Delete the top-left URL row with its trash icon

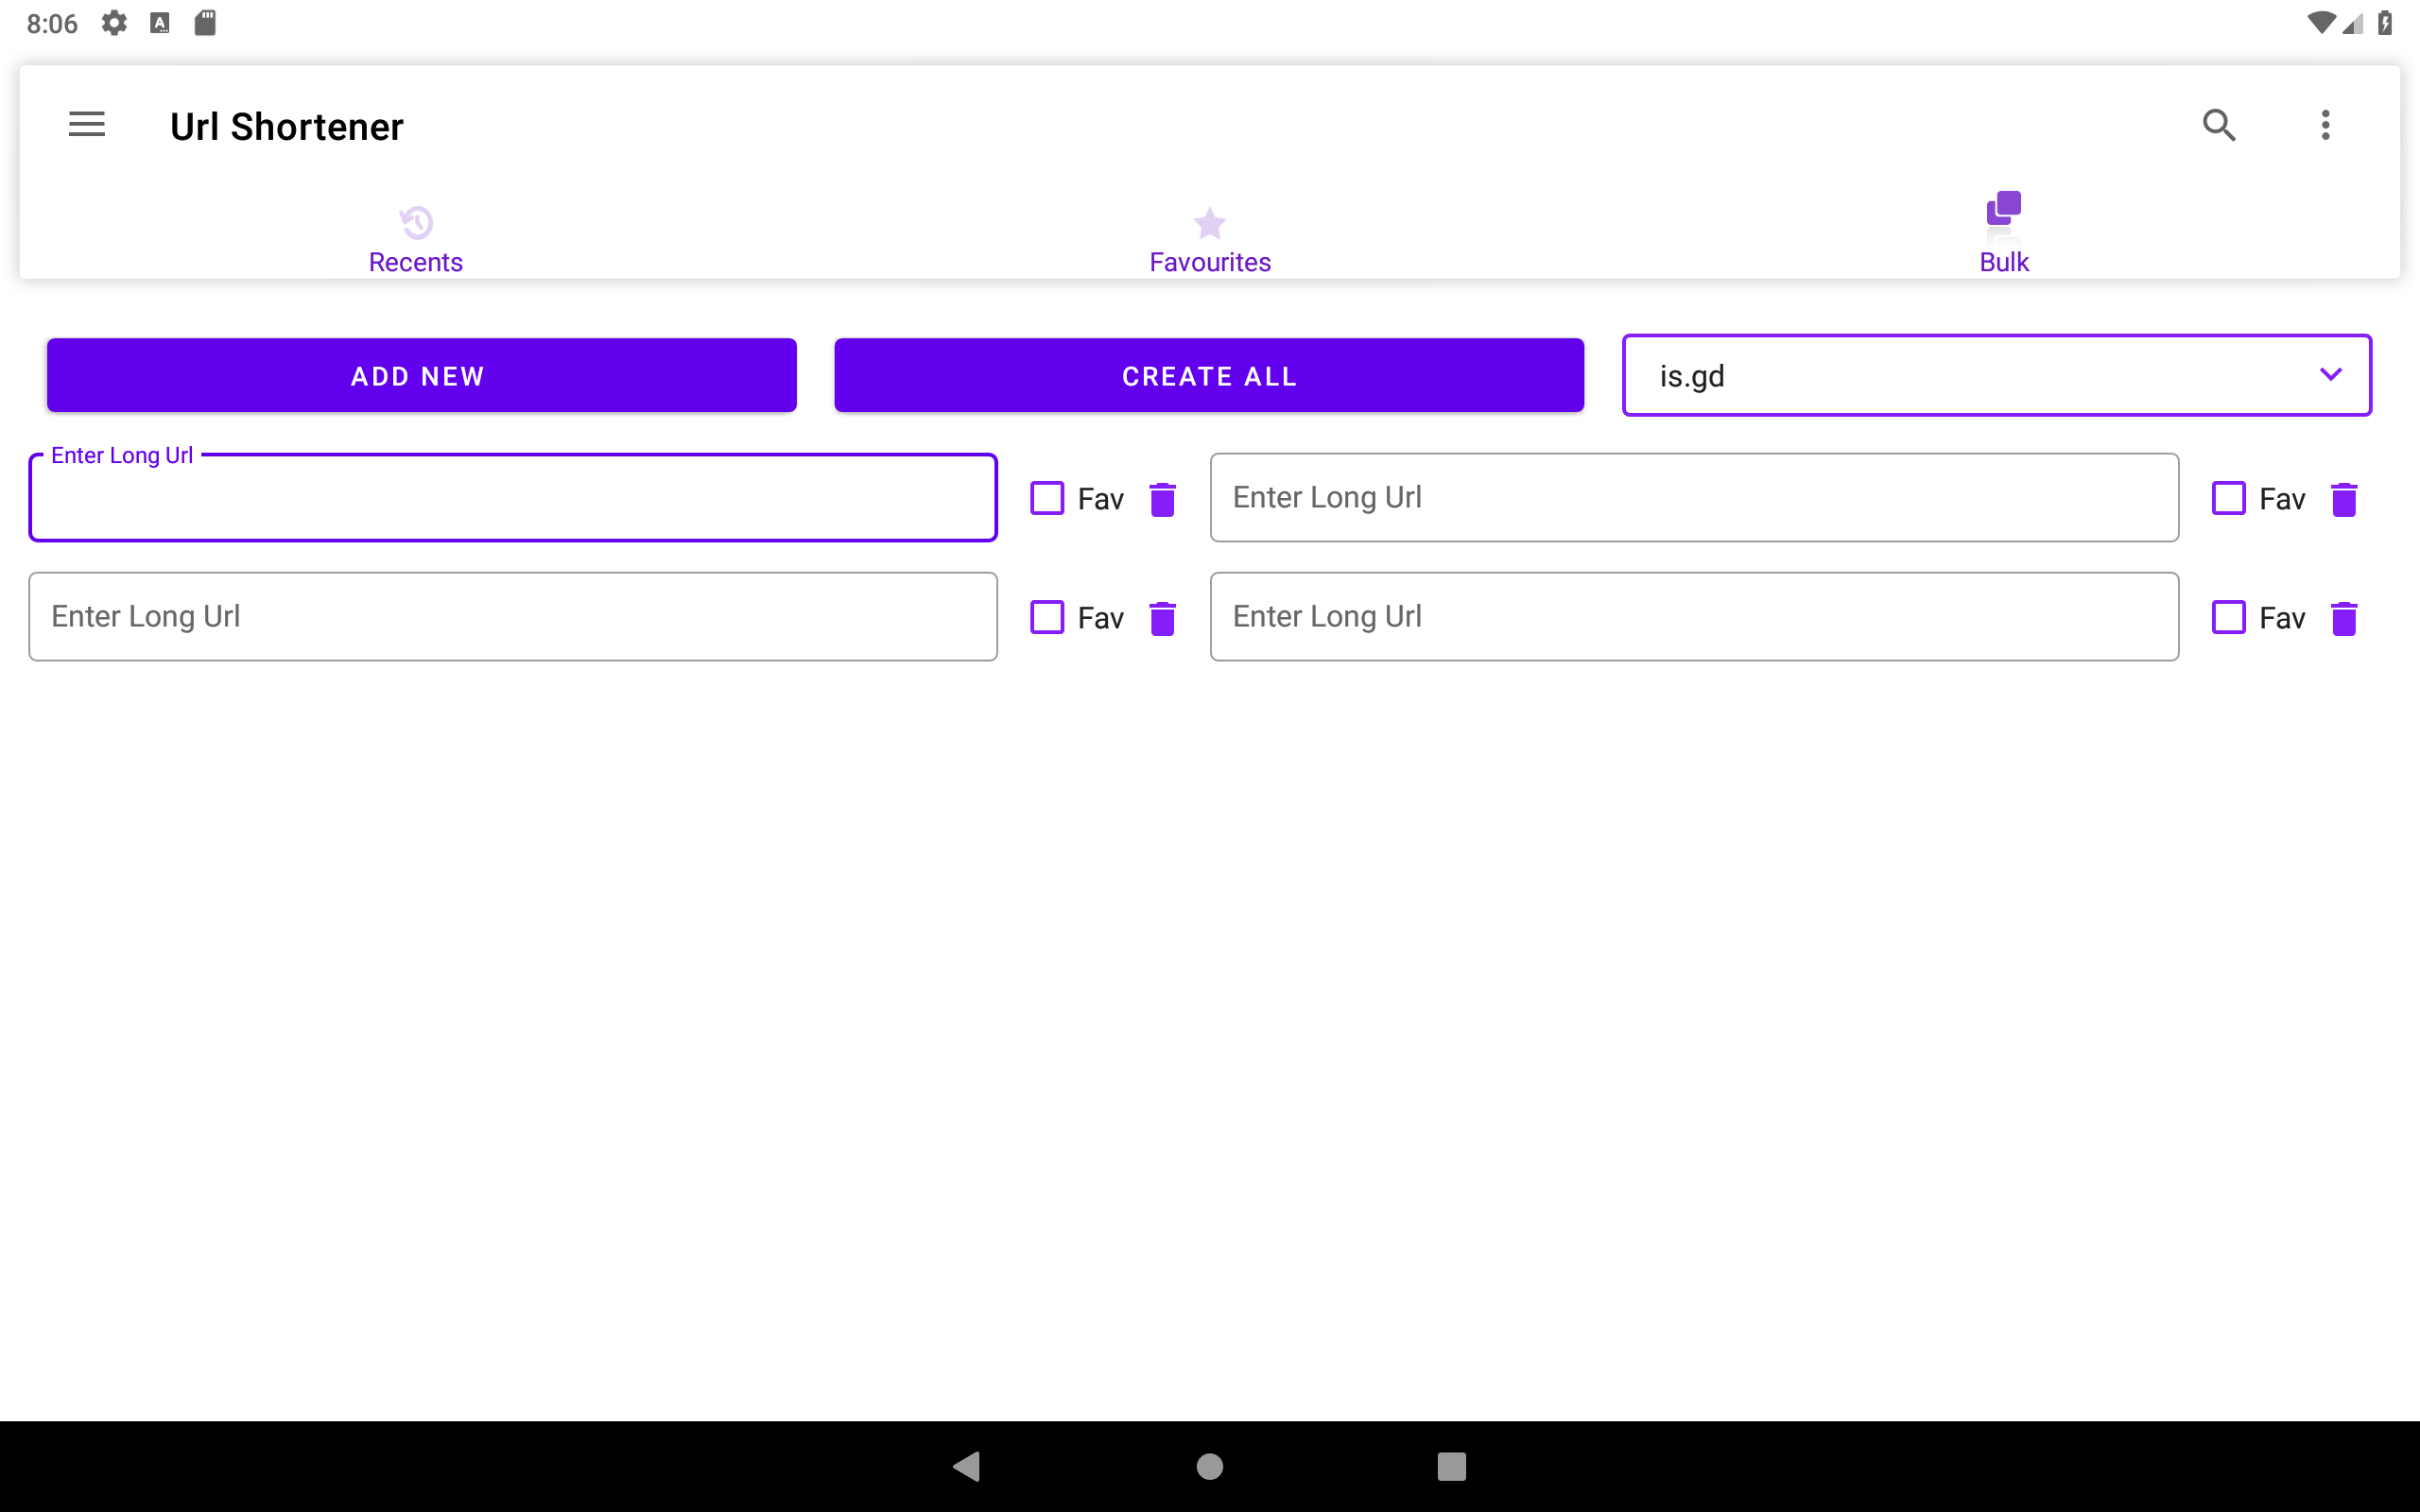click(1162, 499)
